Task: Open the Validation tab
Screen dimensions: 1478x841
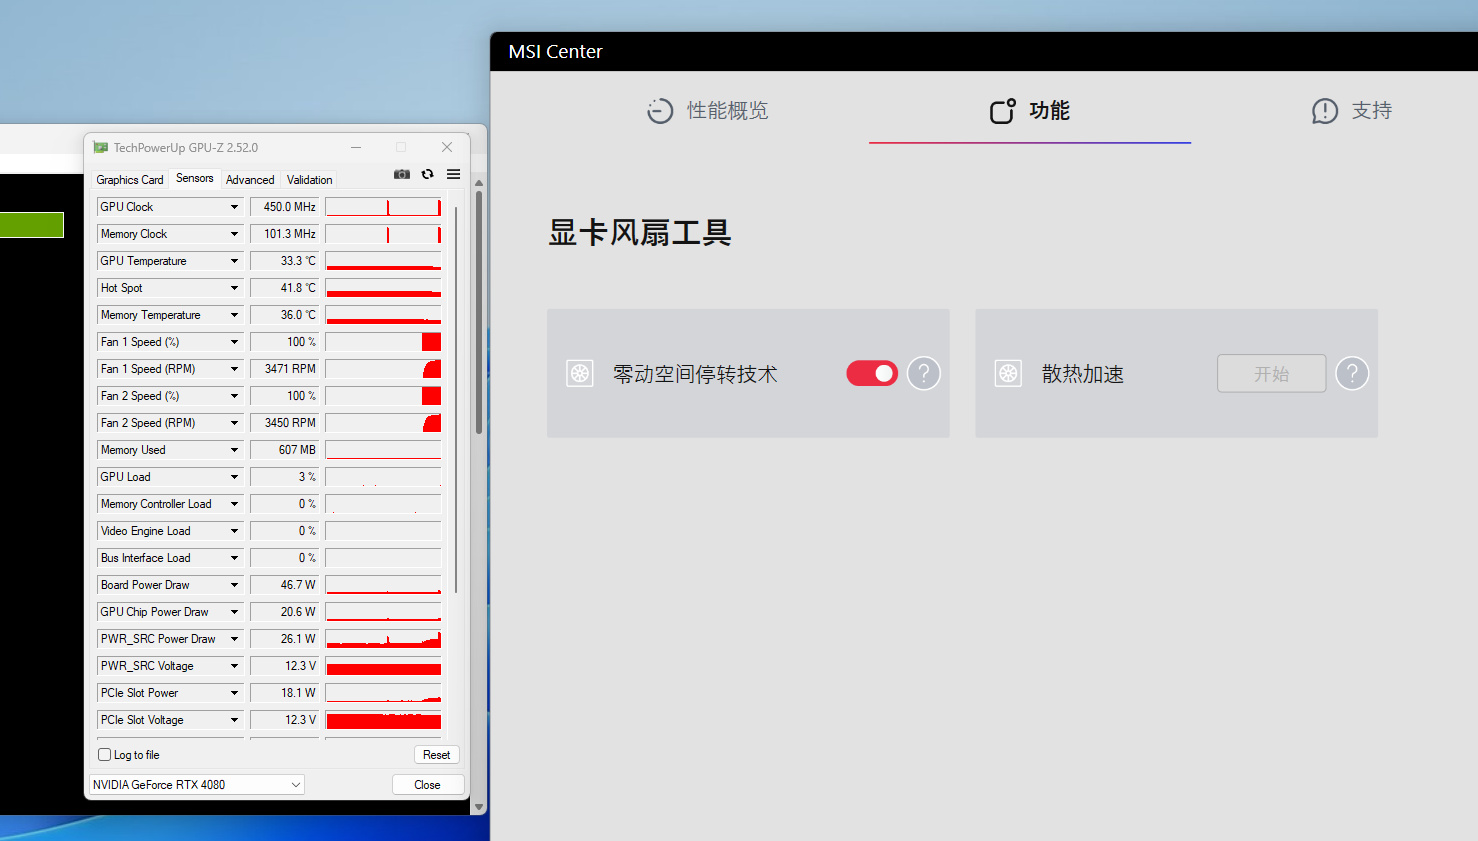Action: coord(310,180)
